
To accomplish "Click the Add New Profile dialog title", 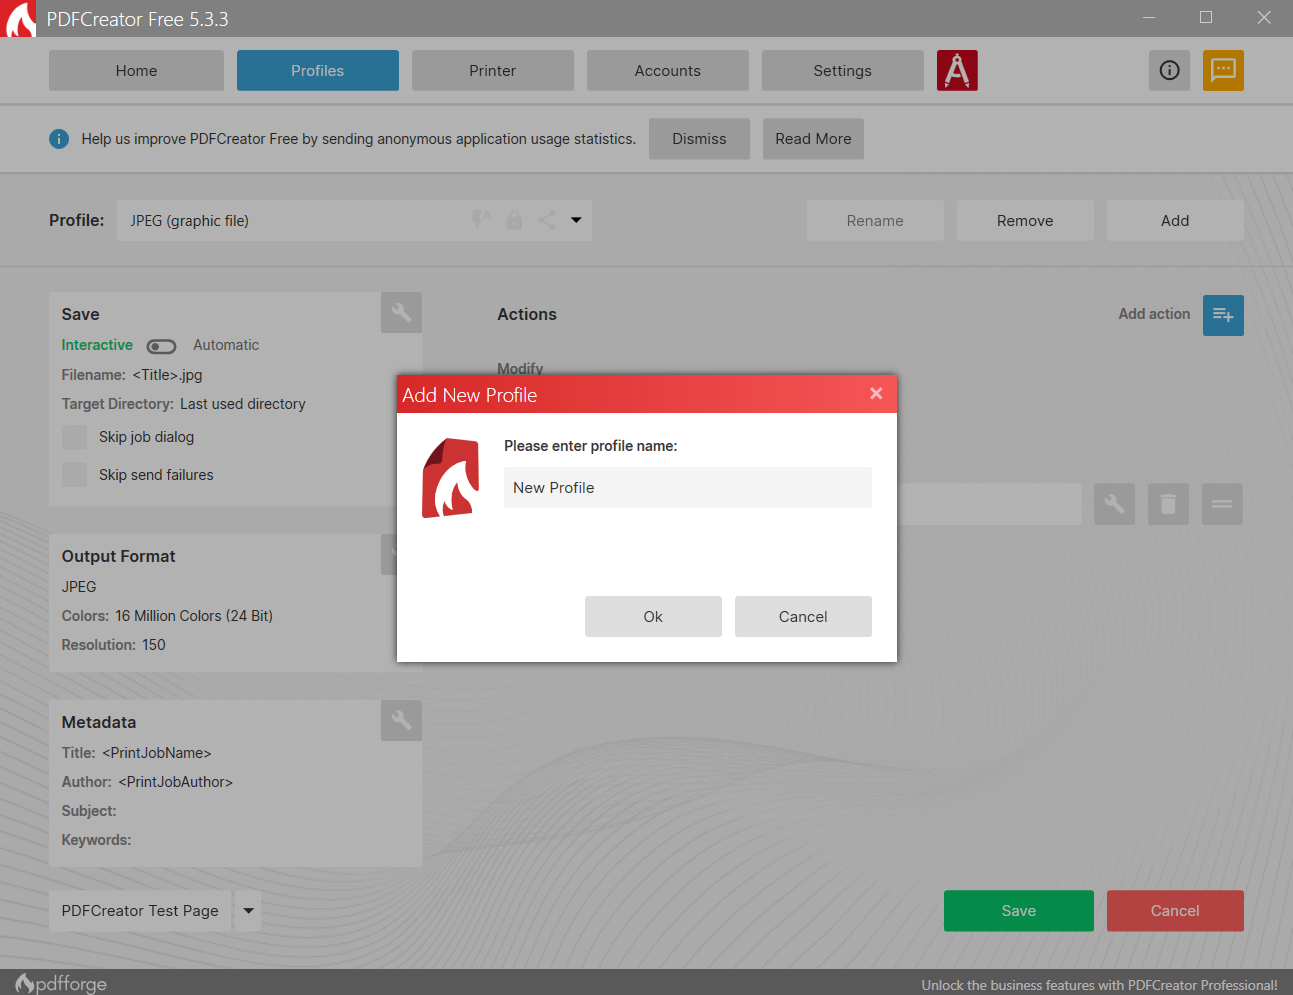I will (470, 395).
